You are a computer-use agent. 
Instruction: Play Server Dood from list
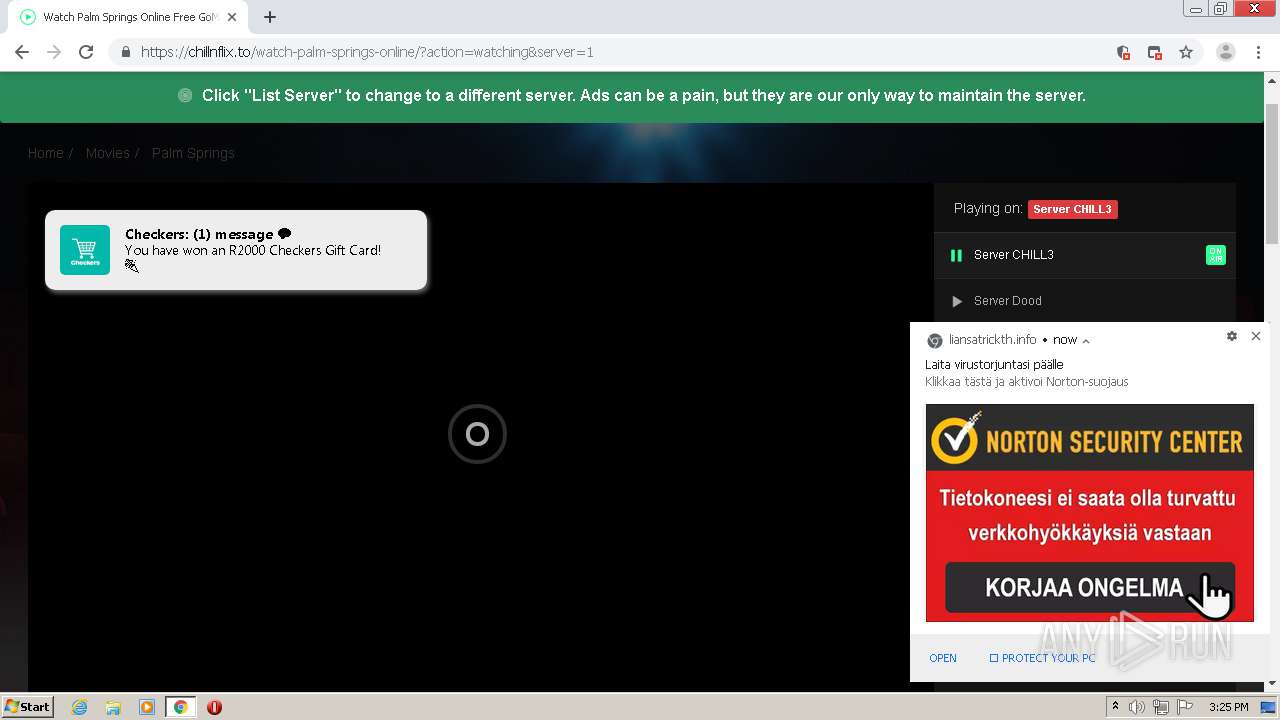pyautogui.click(x=957, y=301)
